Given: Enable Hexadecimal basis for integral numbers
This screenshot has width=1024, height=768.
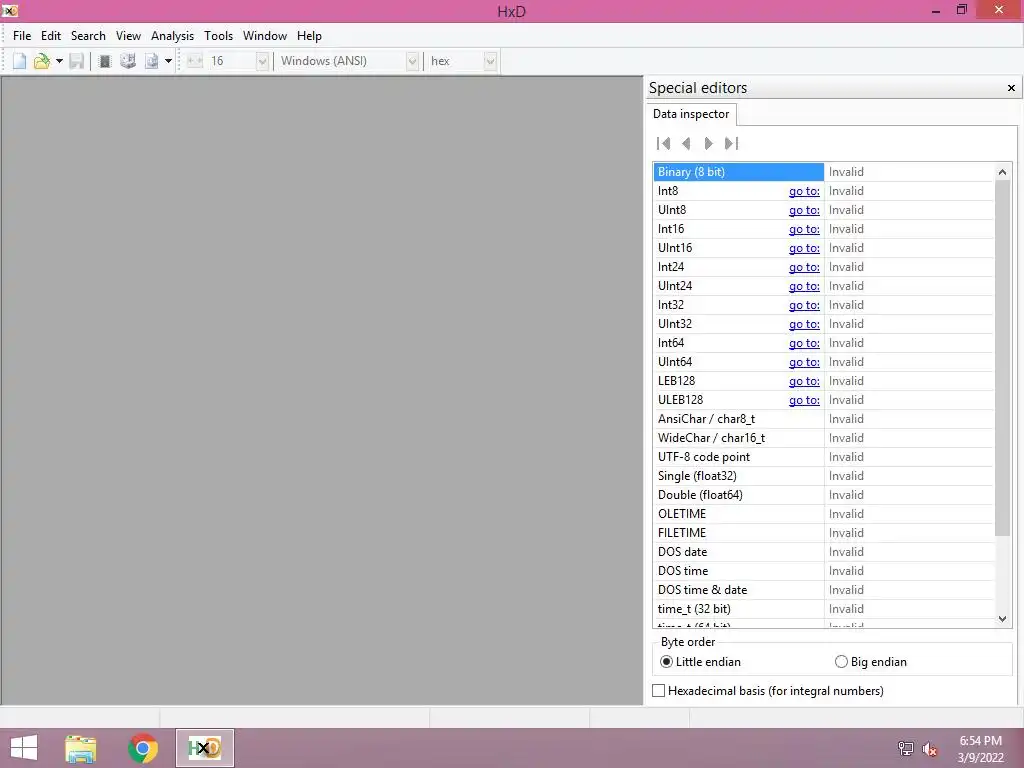Looking at the screenshot, I should coord(768,690).
